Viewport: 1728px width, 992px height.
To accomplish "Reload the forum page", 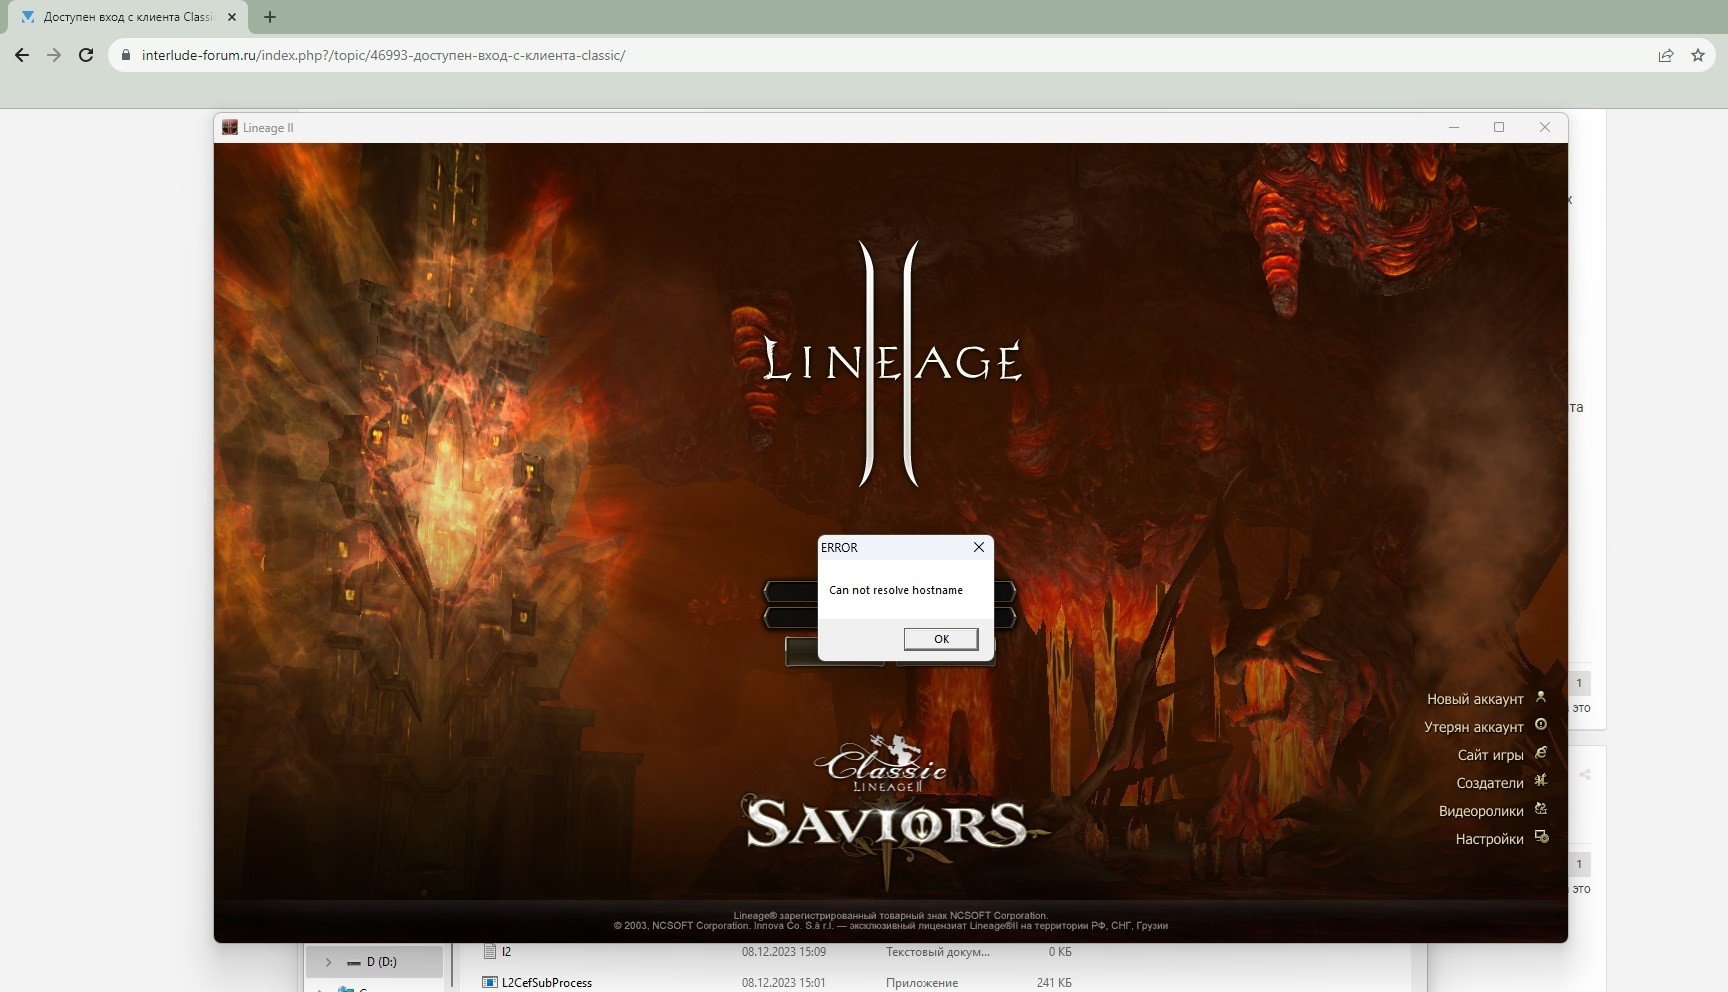I will click(86, 55).
